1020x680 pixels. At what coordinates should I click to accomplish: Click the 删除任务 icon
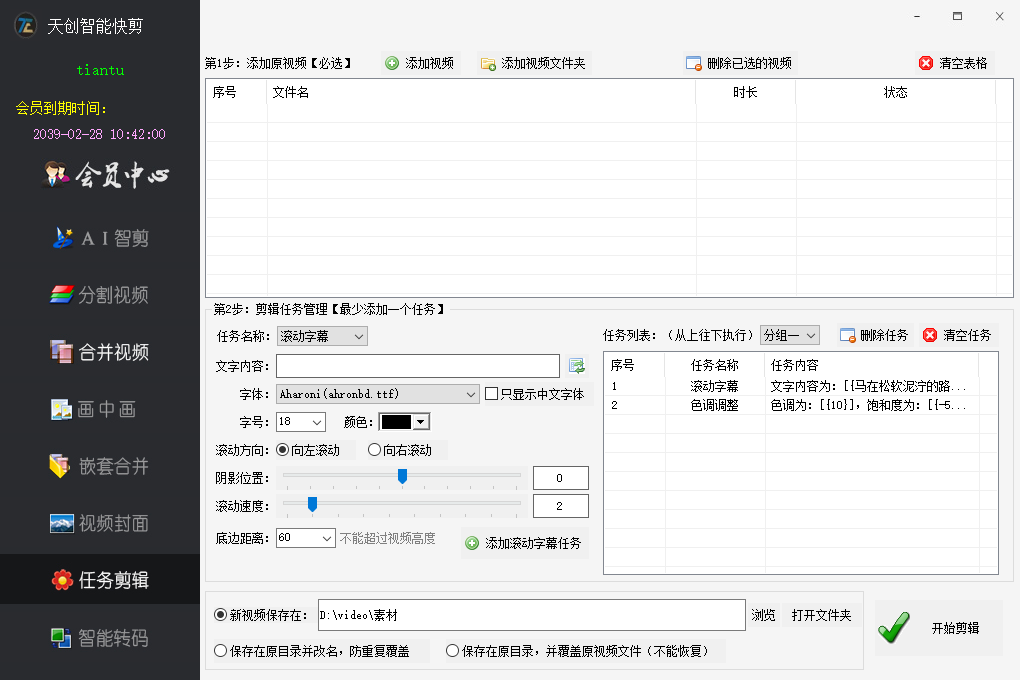coord(847,336)
